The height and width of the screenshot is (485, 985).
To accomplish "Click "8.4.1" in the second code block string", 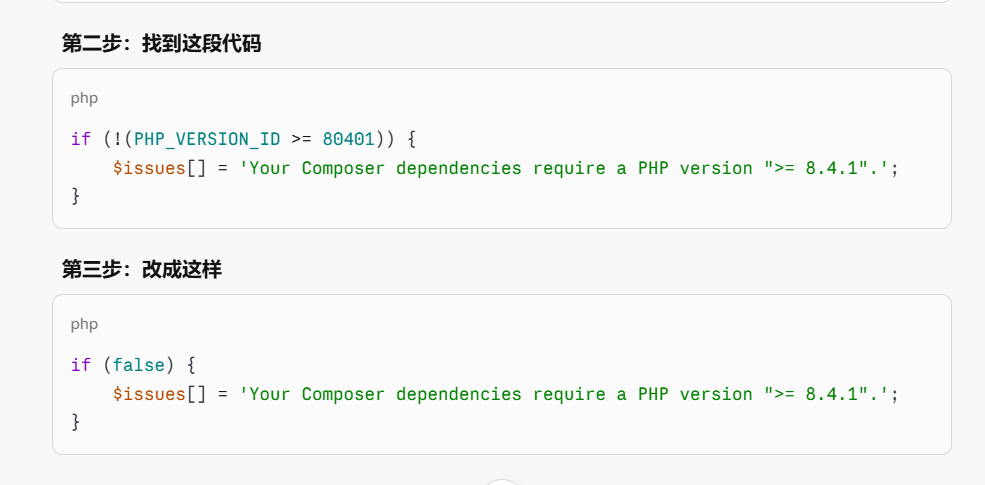I will (x=831, y=394).
